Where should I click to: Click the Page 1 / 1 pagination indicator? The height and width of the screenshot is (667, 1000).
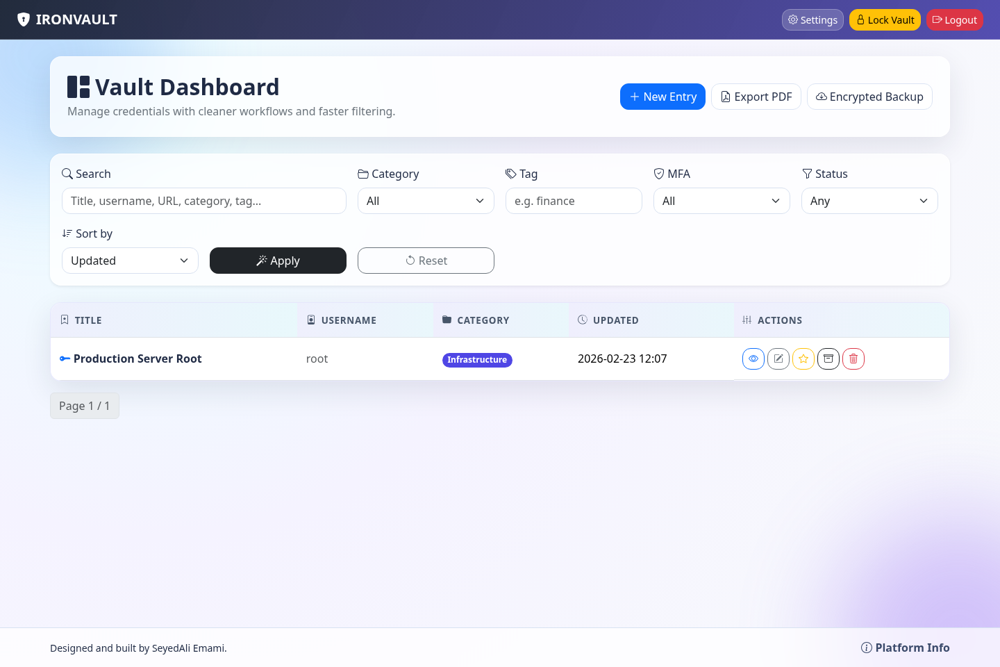point(85,406)
